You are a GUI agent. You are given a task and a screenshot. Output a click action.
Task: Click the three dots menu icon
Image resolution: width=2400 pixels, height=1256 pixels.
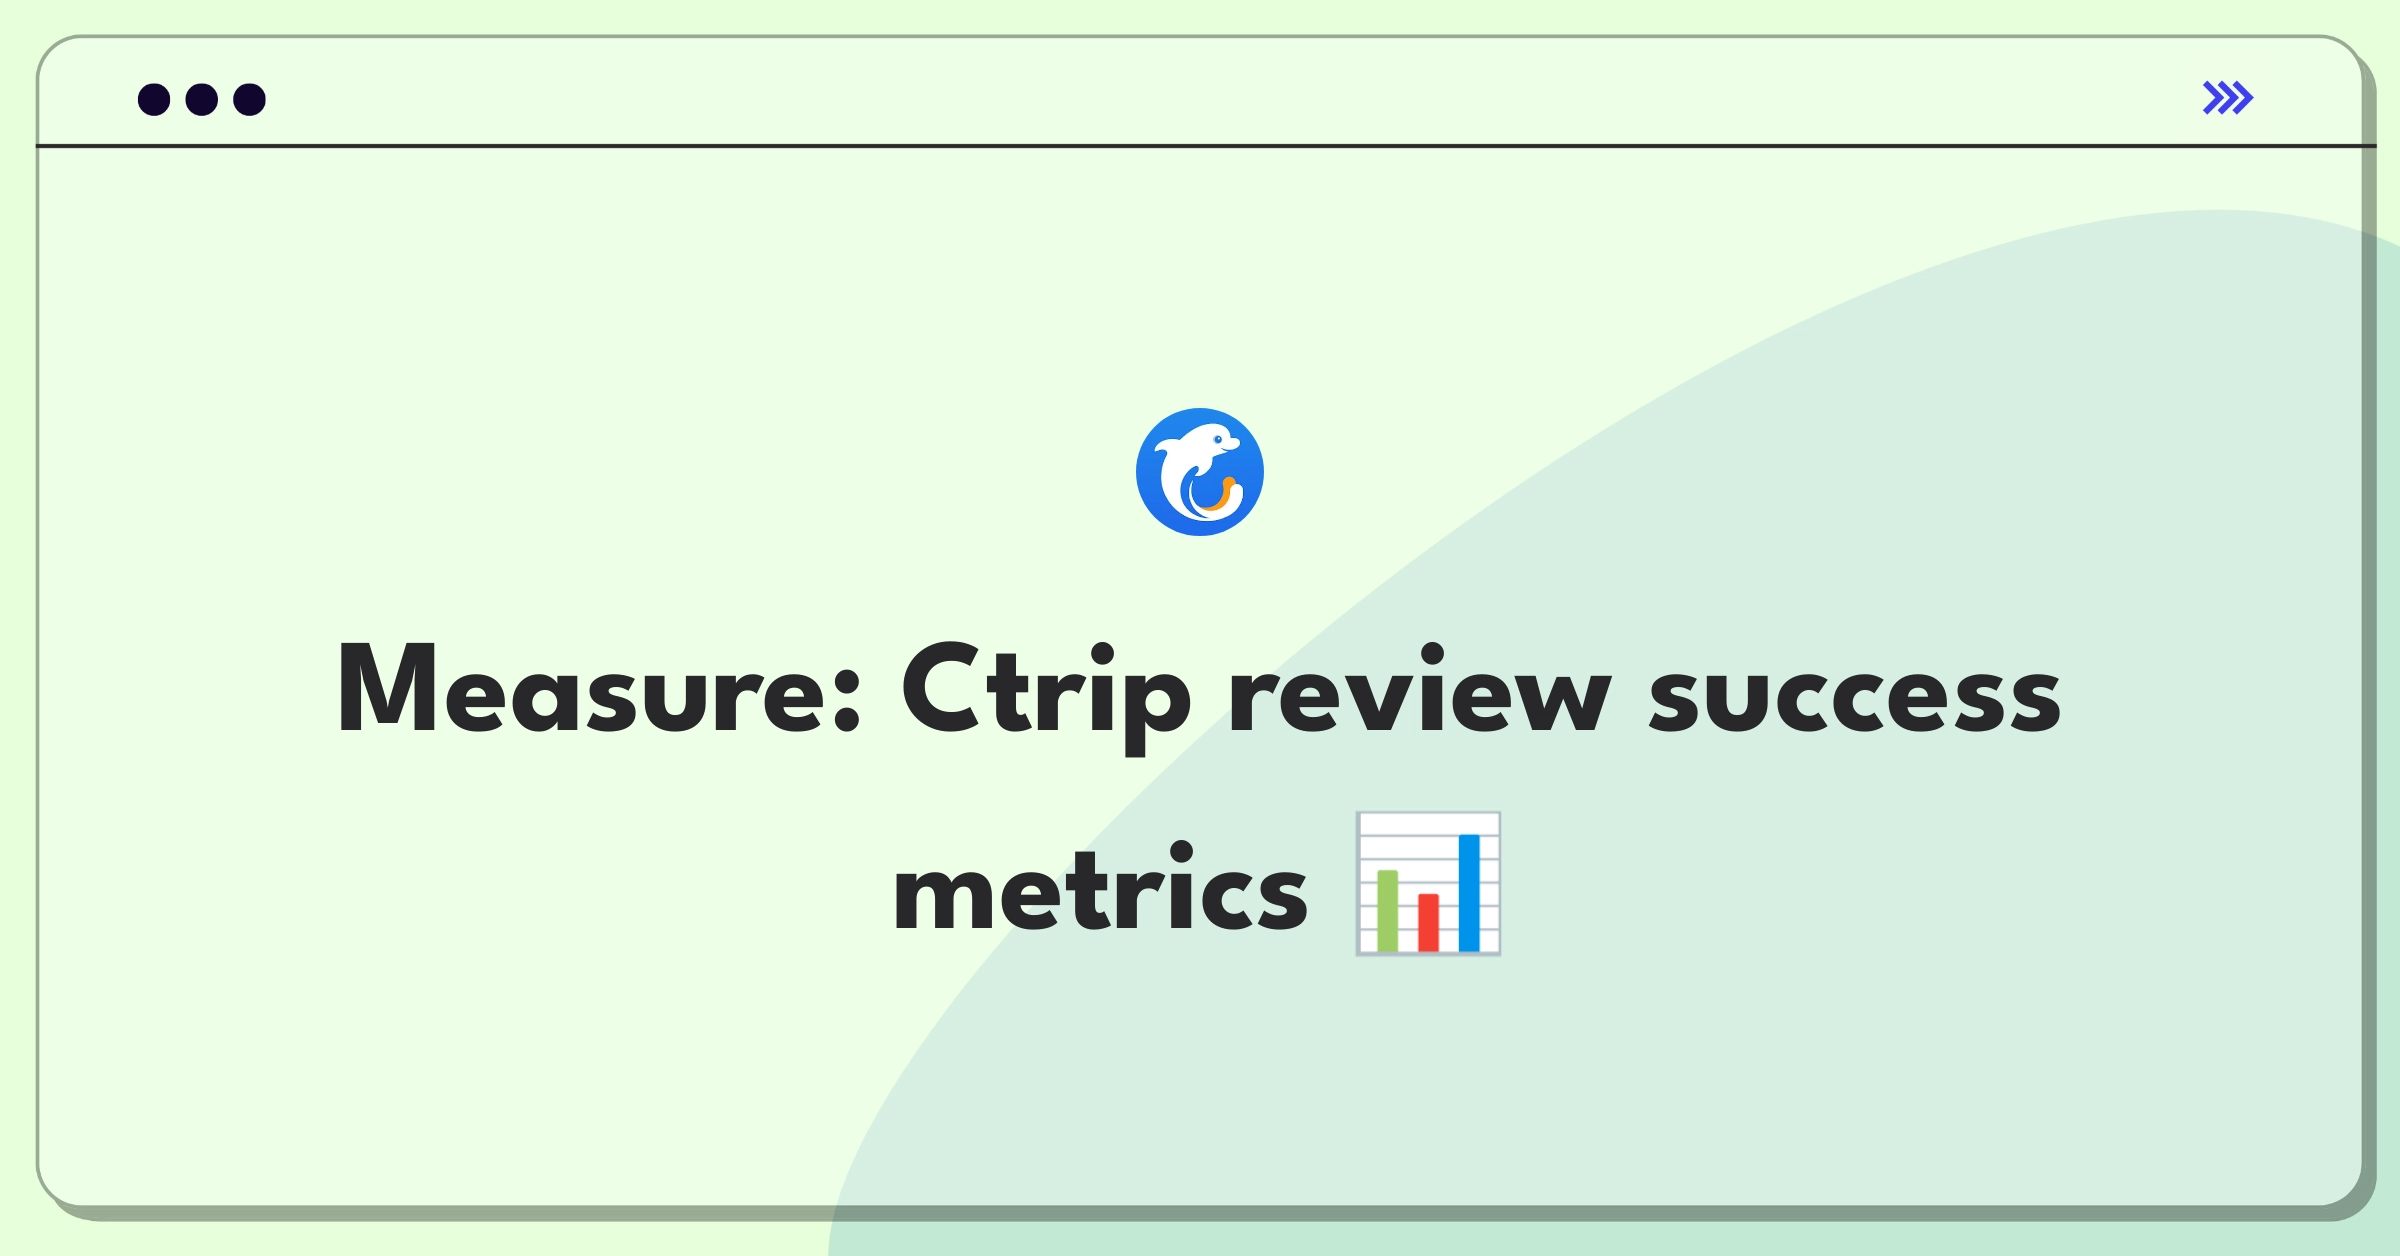(x=198, y=98)
